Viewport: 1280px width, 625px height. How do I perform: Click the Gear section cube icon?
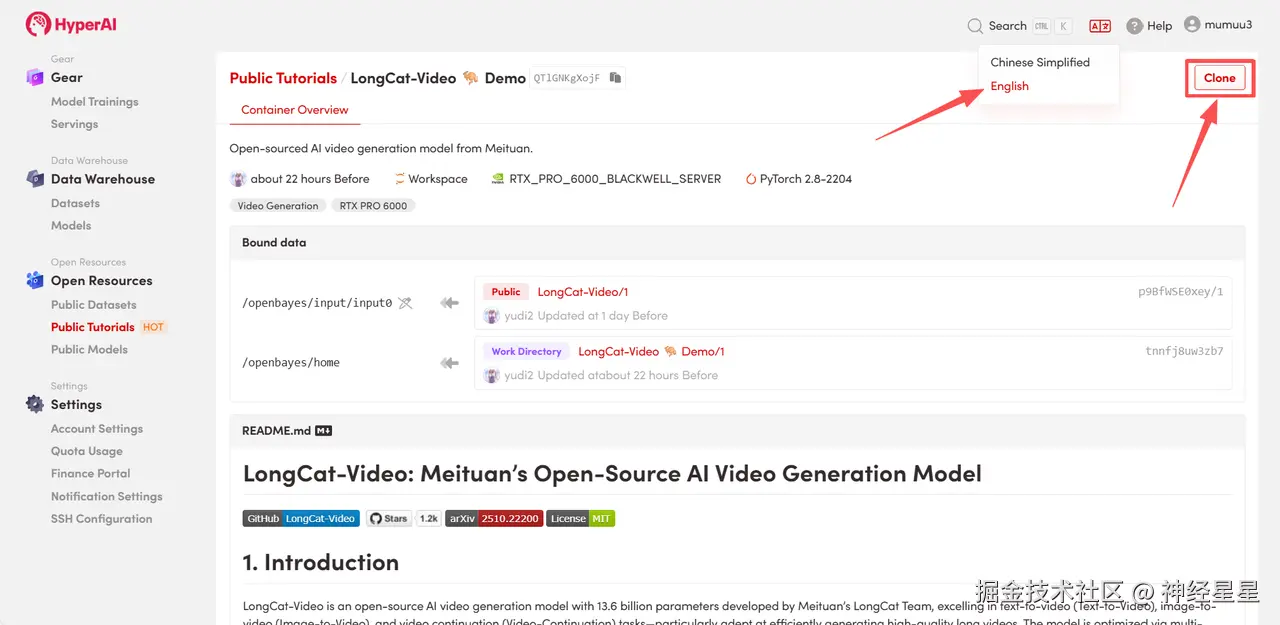(35, 77)
